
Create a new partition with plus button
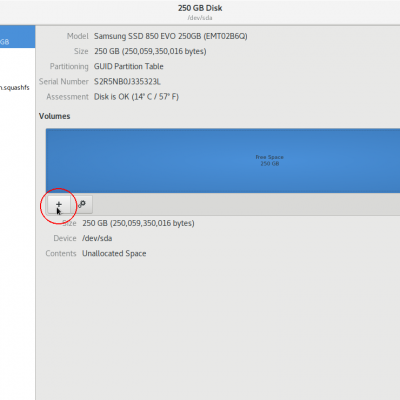coord(59,204)
